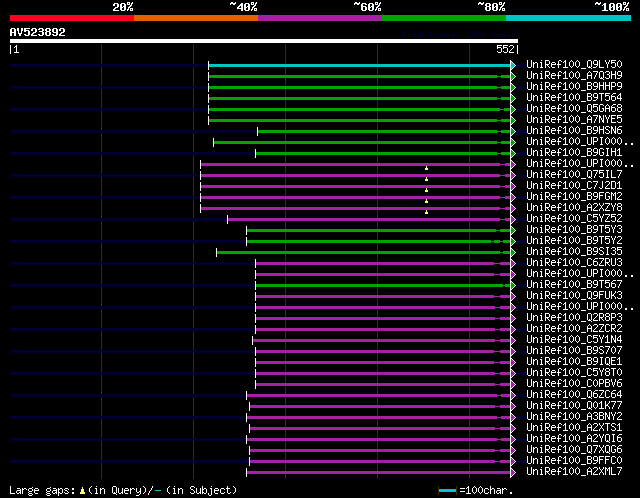
Task: Open hit UniRef100_B9HHP9
Action: tap(574, 87)
